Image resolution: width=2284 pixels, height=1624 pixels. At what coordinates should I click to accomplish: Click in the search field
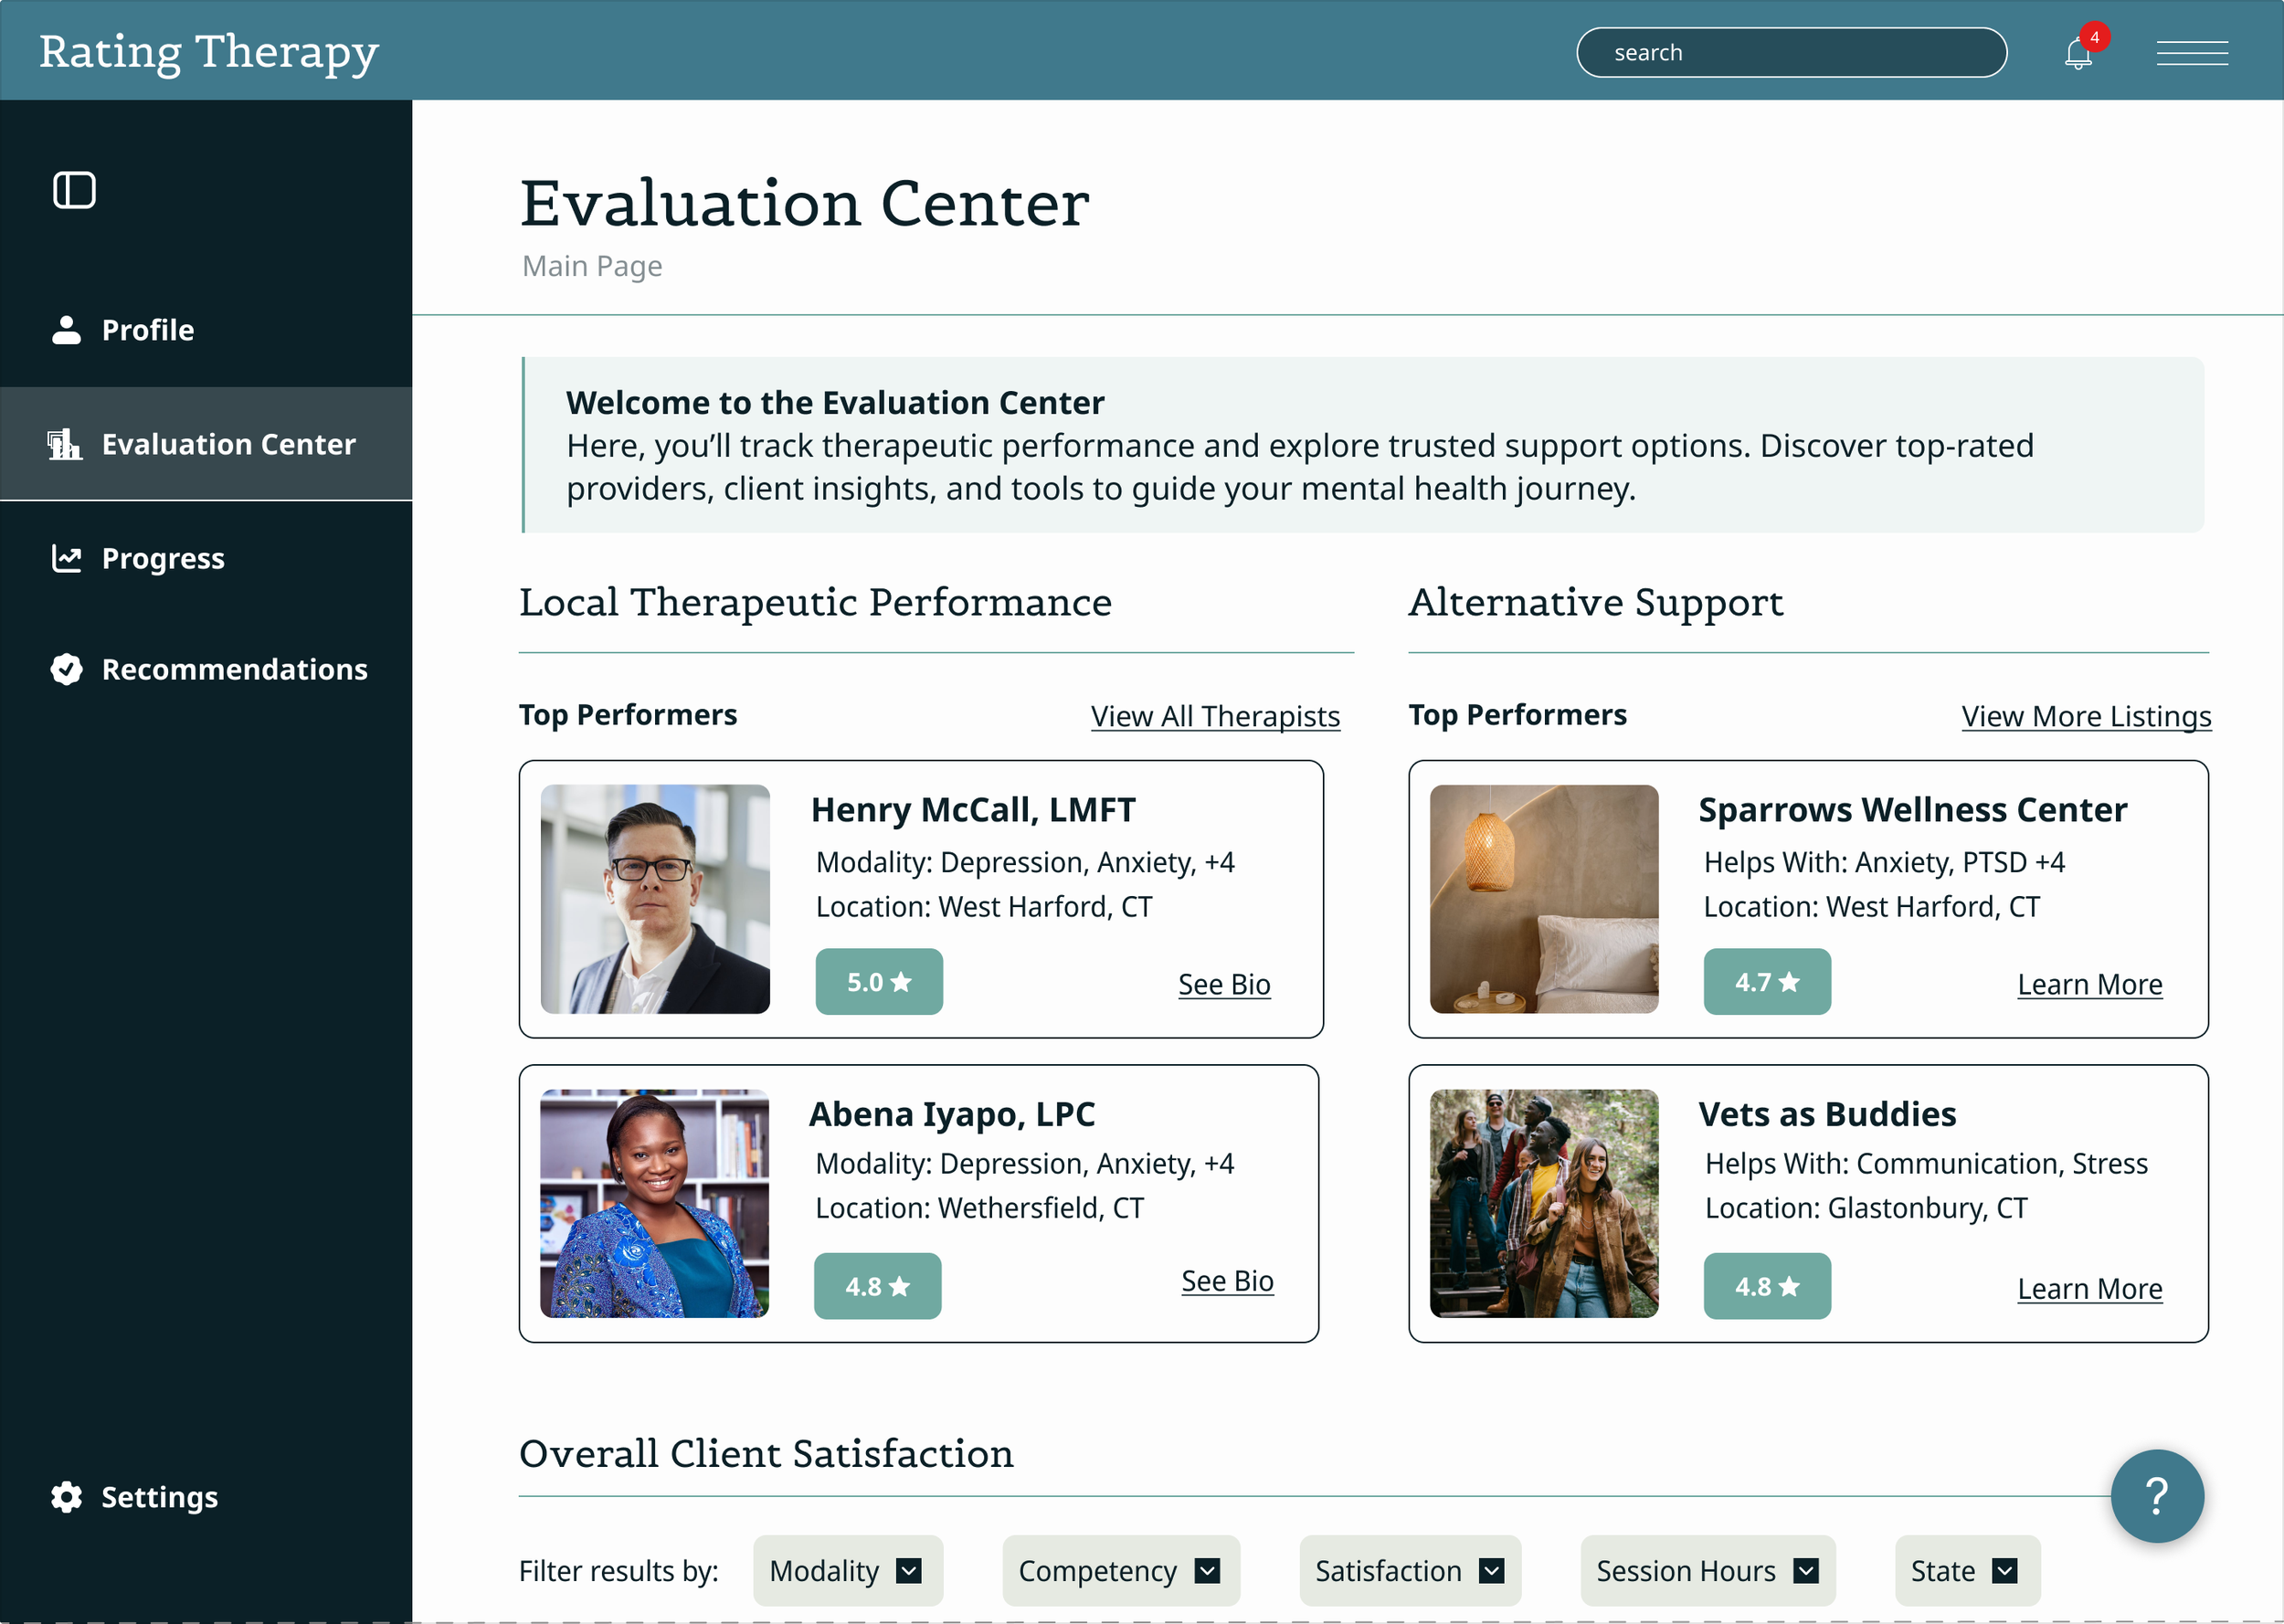pyautogui.click(x=1790, y=53)
